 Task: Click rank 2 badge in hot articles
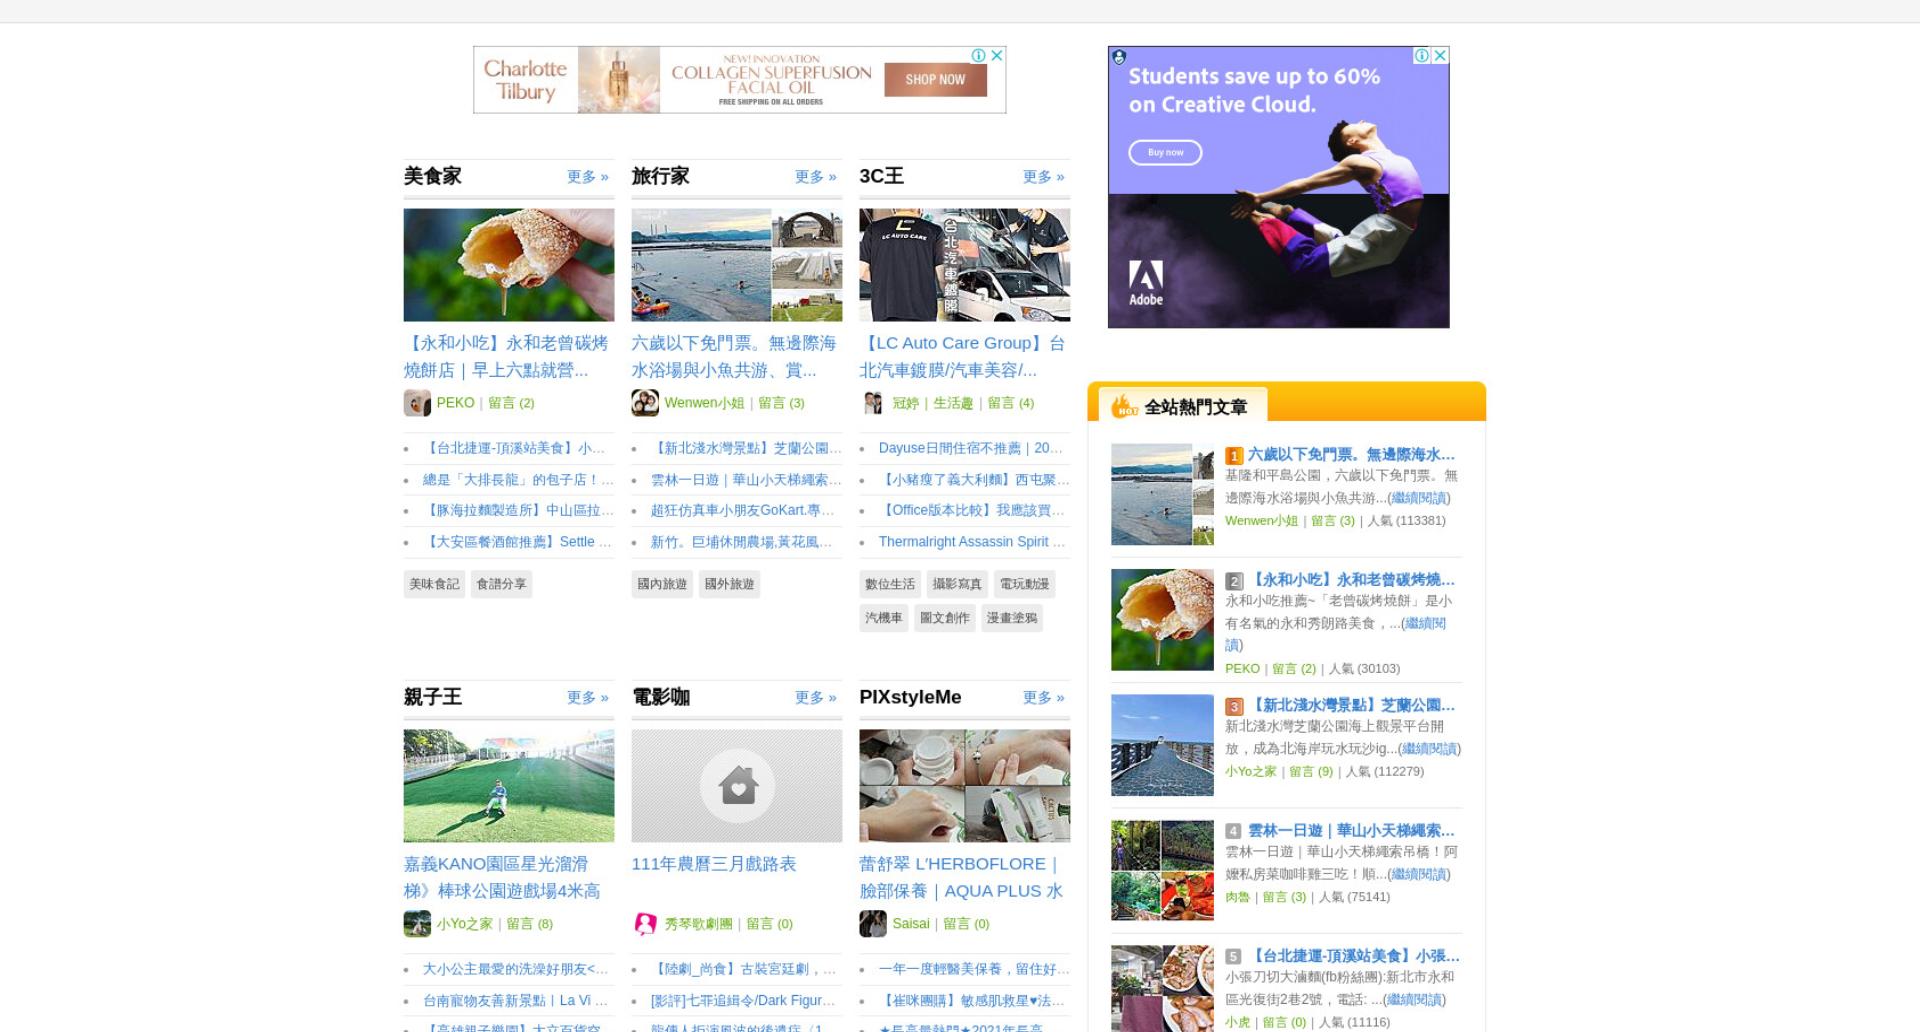tap(1234, 581)
